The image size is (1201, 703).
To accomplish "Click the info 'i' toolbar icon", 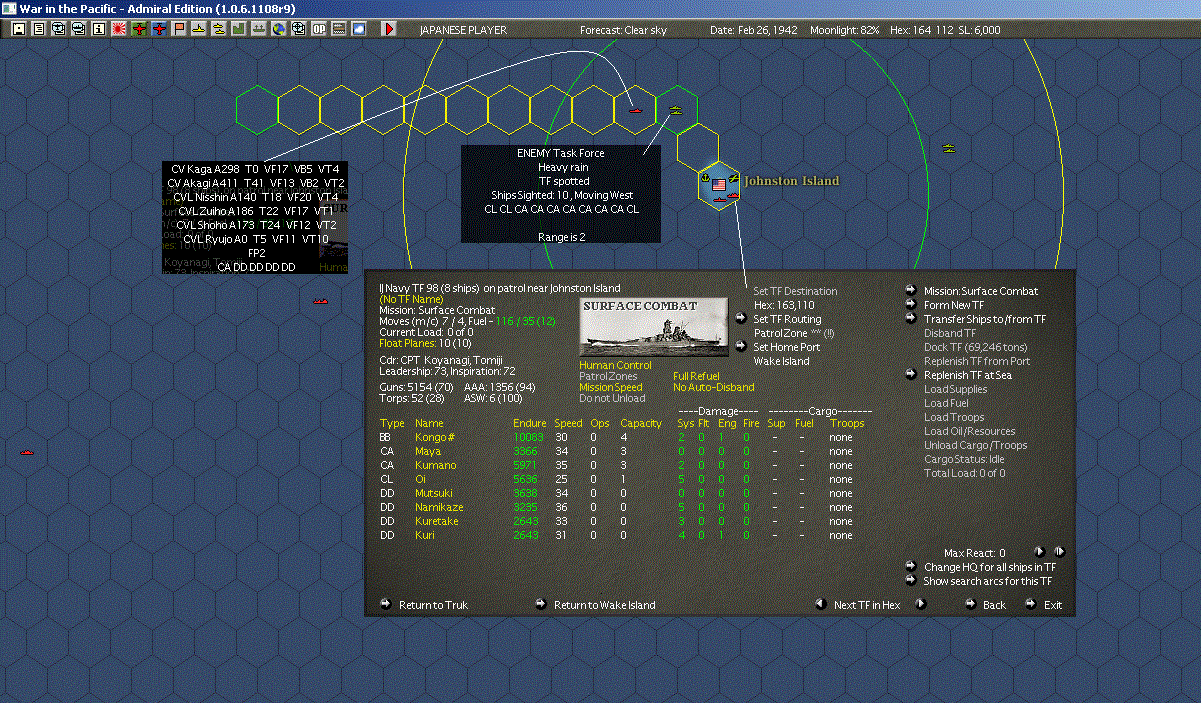I will [98, 29].
